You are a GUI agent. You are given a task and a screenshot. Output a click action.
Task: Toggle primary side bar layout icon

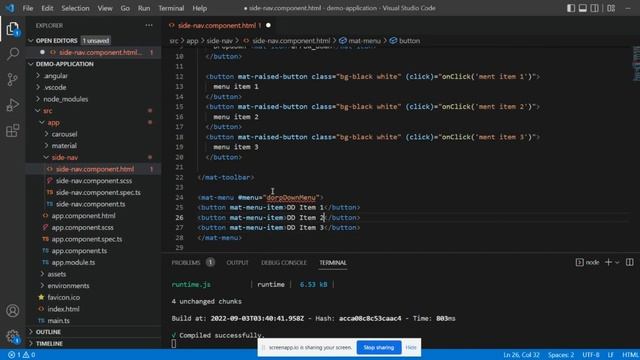(571, 8)
